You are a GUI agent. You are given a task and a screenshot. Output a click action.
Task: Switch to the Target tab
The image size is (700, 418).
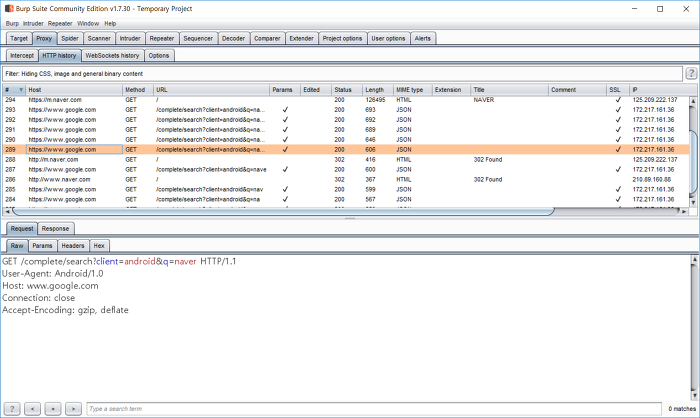(x=19, y=38)
